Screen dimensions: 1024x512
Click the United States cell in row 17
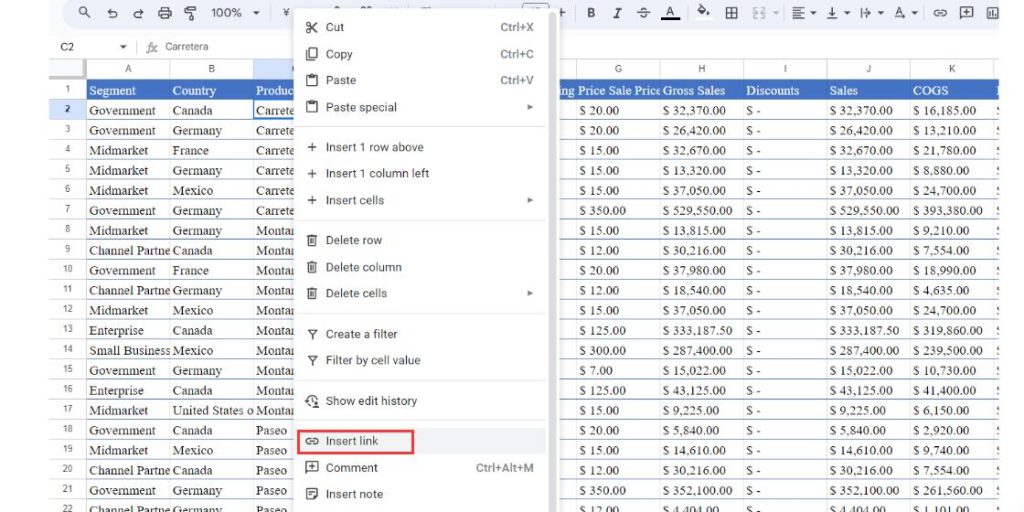212,410
